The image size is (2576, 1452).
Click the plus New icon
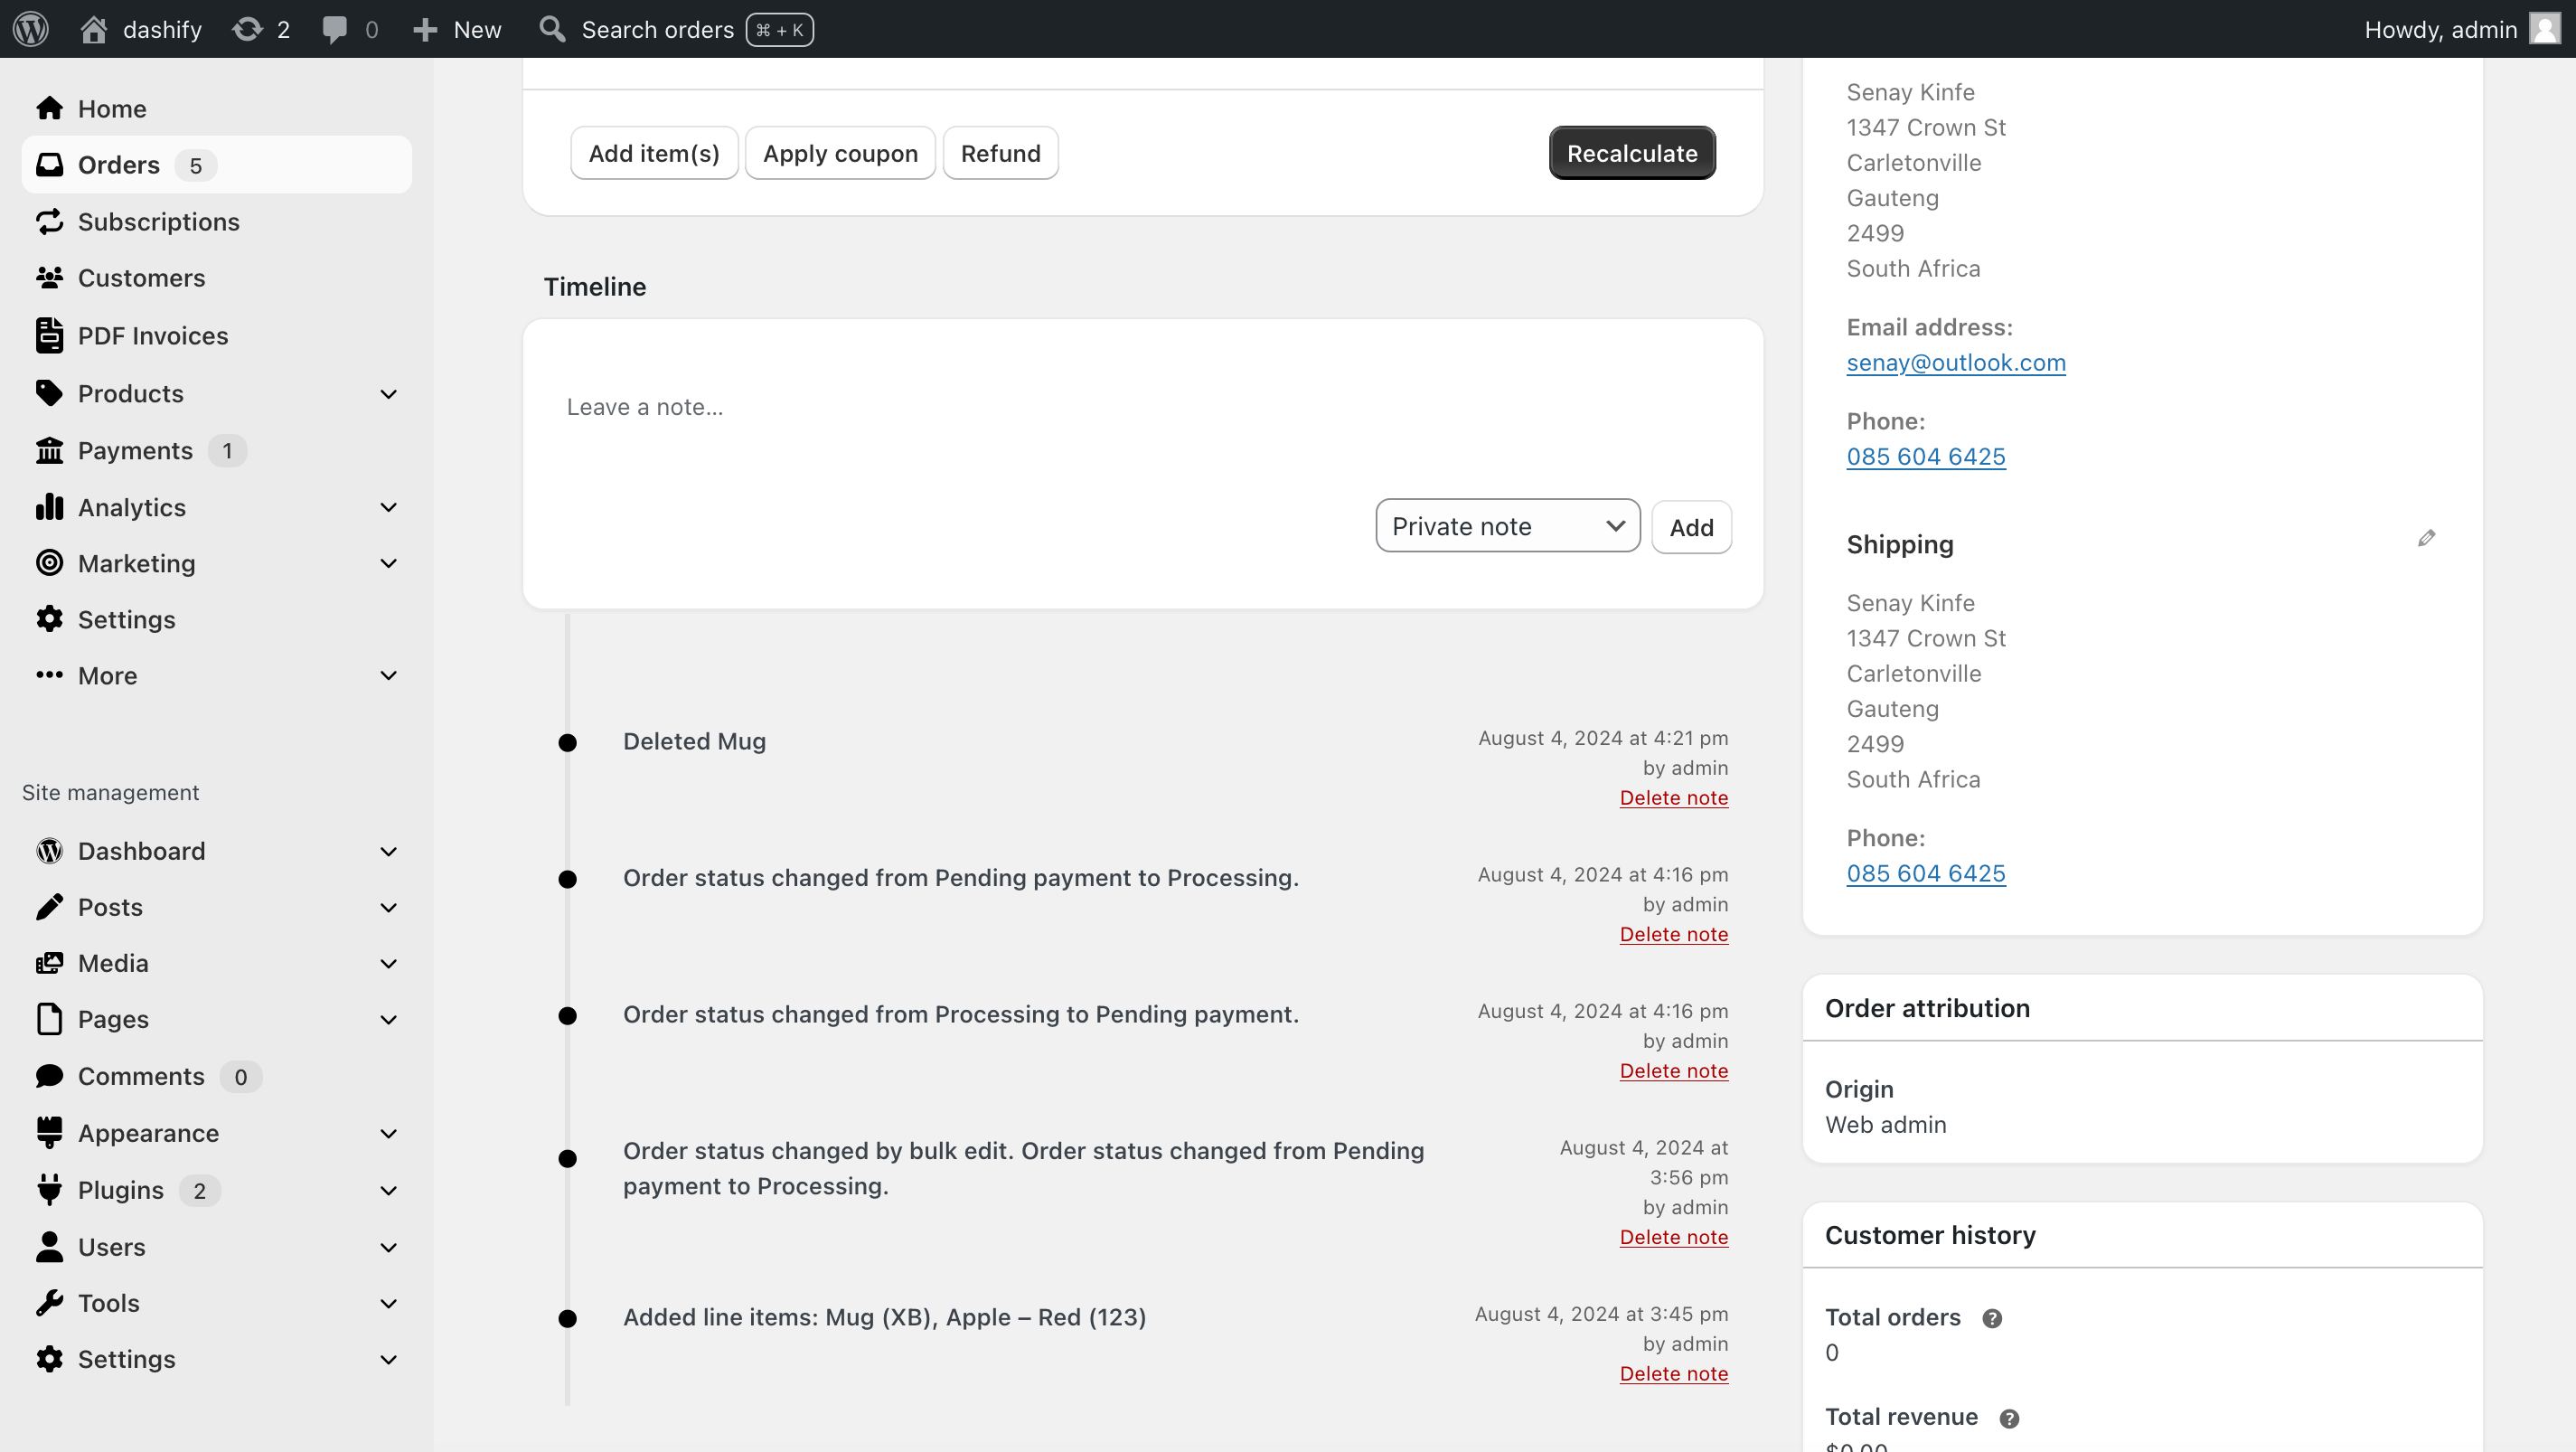point(425,30)
